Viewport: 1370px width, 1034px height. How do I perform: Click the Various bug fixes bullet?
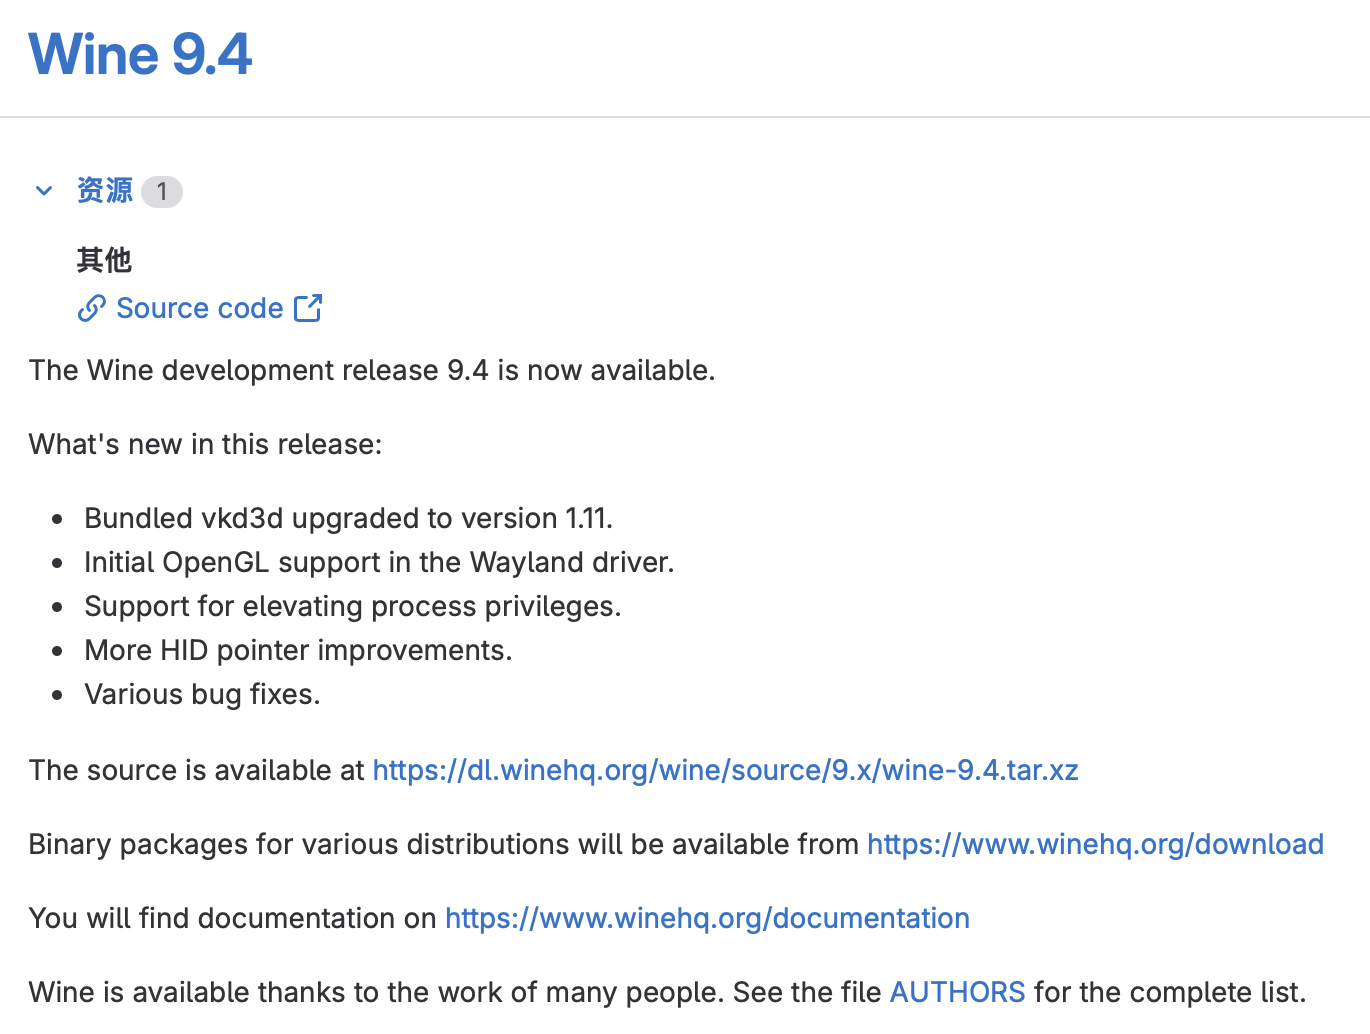[x=202, y=694]
